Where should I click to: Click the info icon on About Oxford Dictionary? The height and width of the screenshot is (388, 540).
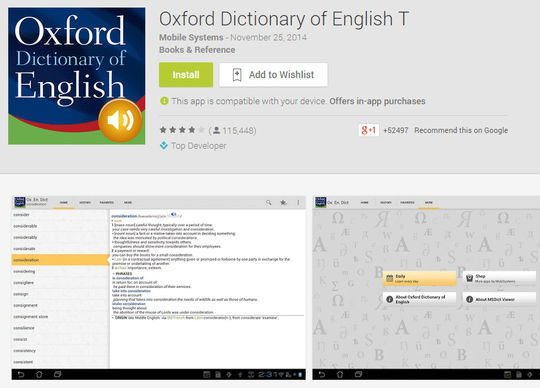pyautogui.click(x=390, y=300)
